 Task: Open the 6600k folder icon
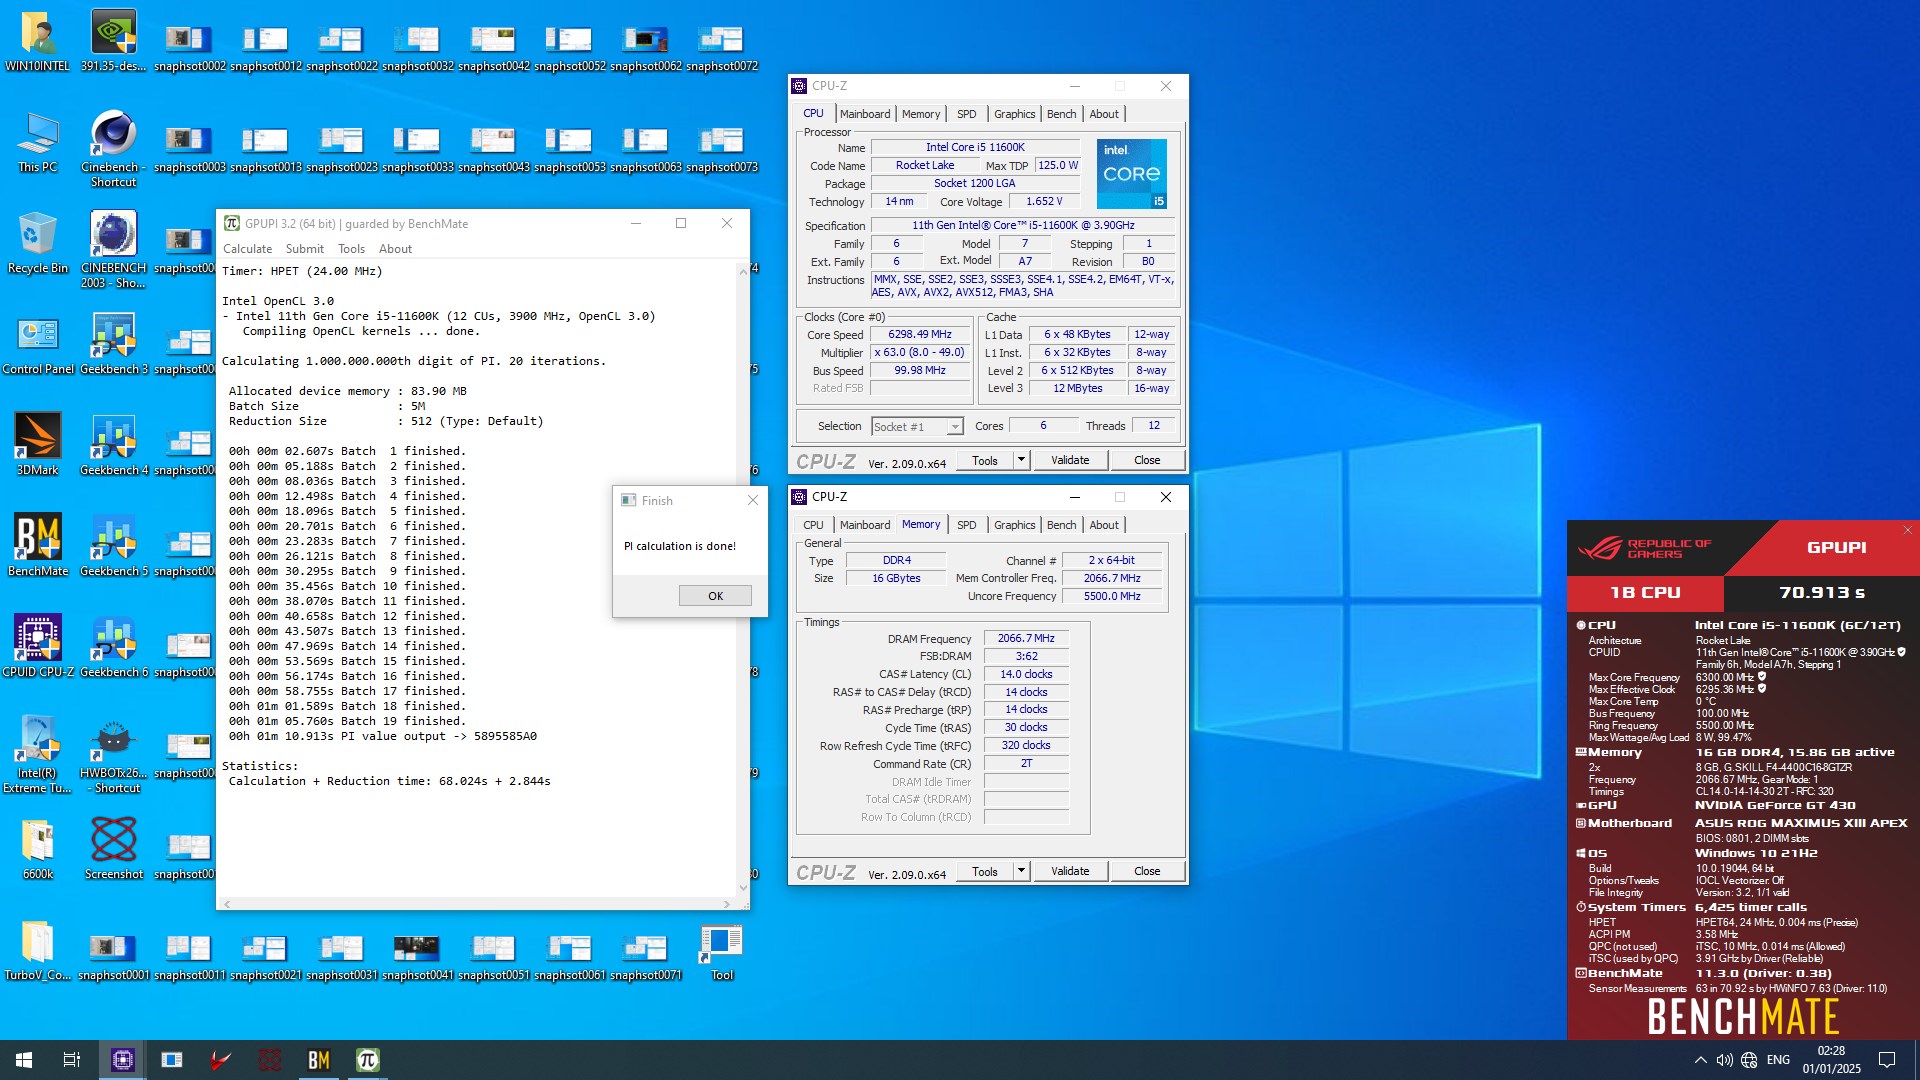click(x=38, y=850)
